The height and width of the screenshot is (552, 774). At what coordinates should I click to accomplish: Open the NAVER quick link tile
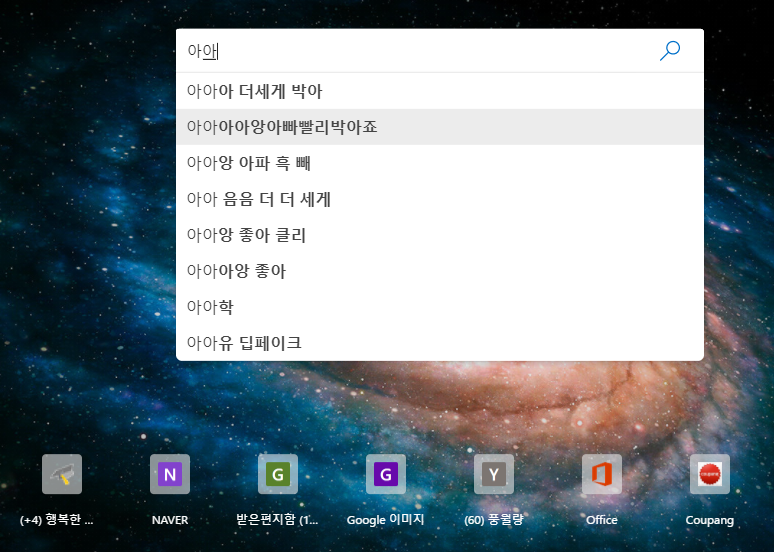tap(170, 474)
